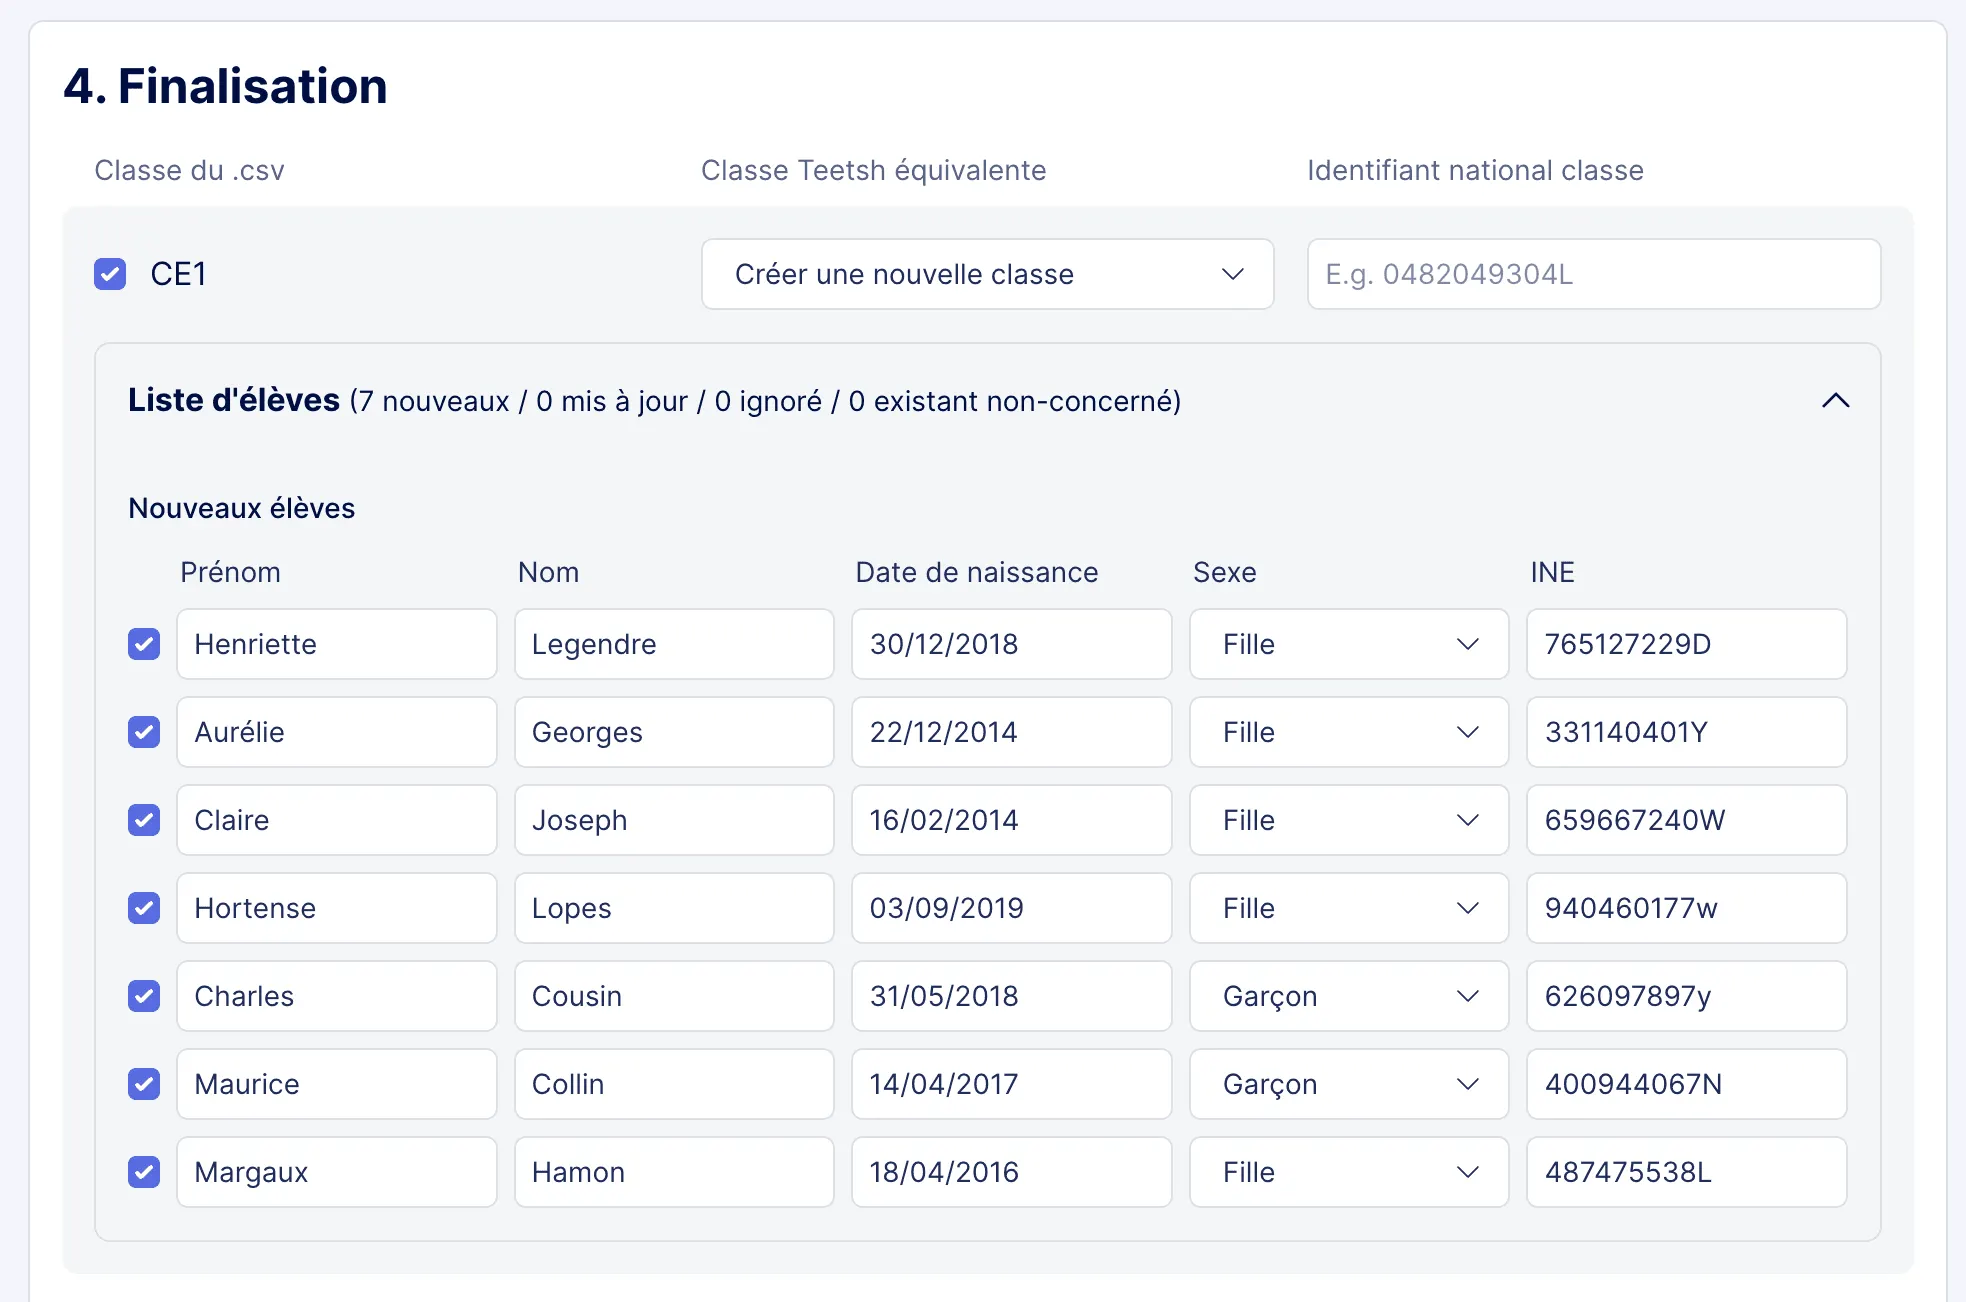Click the birth date field 22/12/2014
The height and width of the screenshot is (1302, 1966).
[1012, 732]
